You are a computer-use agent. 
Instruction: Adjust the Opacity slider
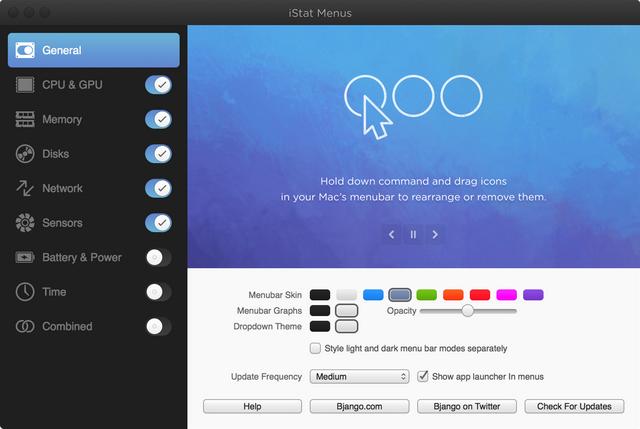point(467,311)
